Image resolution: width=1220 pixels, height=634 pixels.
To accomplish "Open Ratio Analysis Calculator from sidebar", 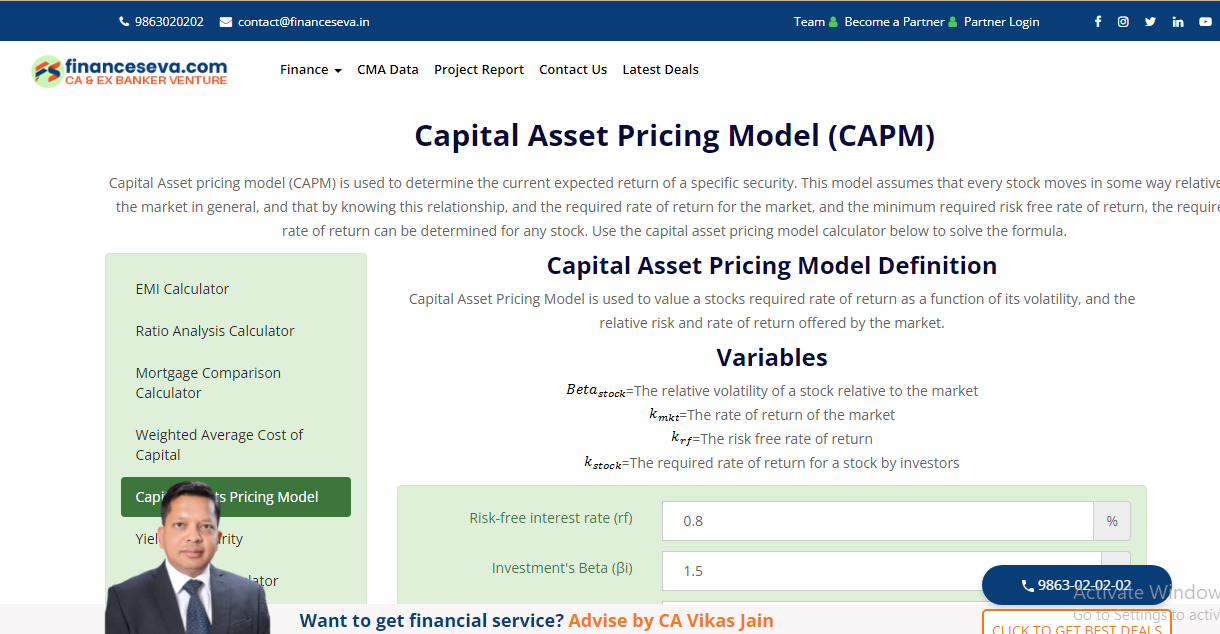I will coord(215,331).
